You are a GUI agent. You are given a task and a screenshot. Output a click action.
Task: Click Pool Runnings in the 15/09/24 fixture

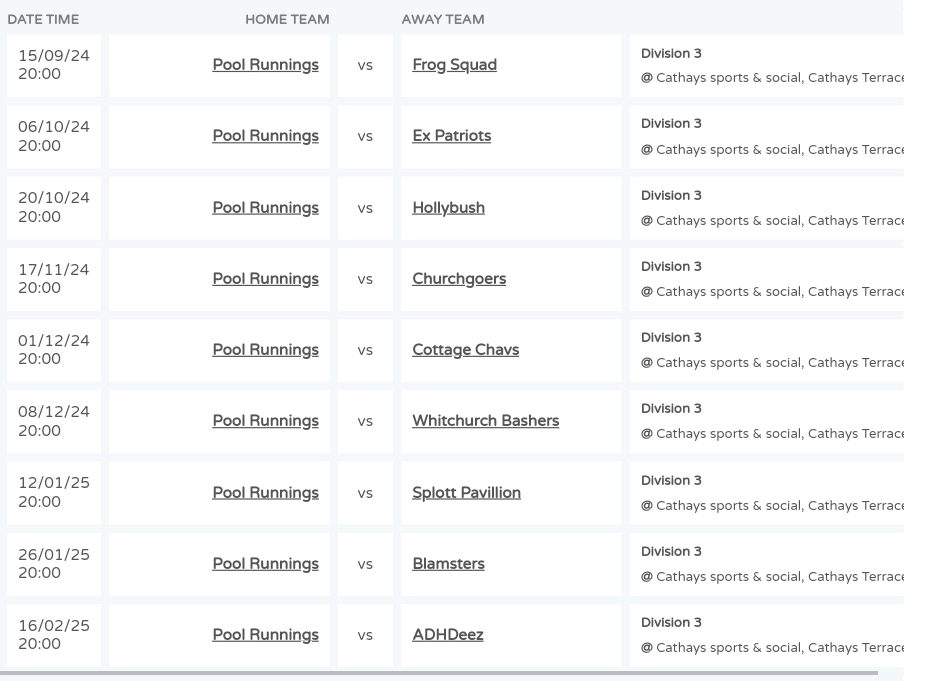[x=266, y=65]
